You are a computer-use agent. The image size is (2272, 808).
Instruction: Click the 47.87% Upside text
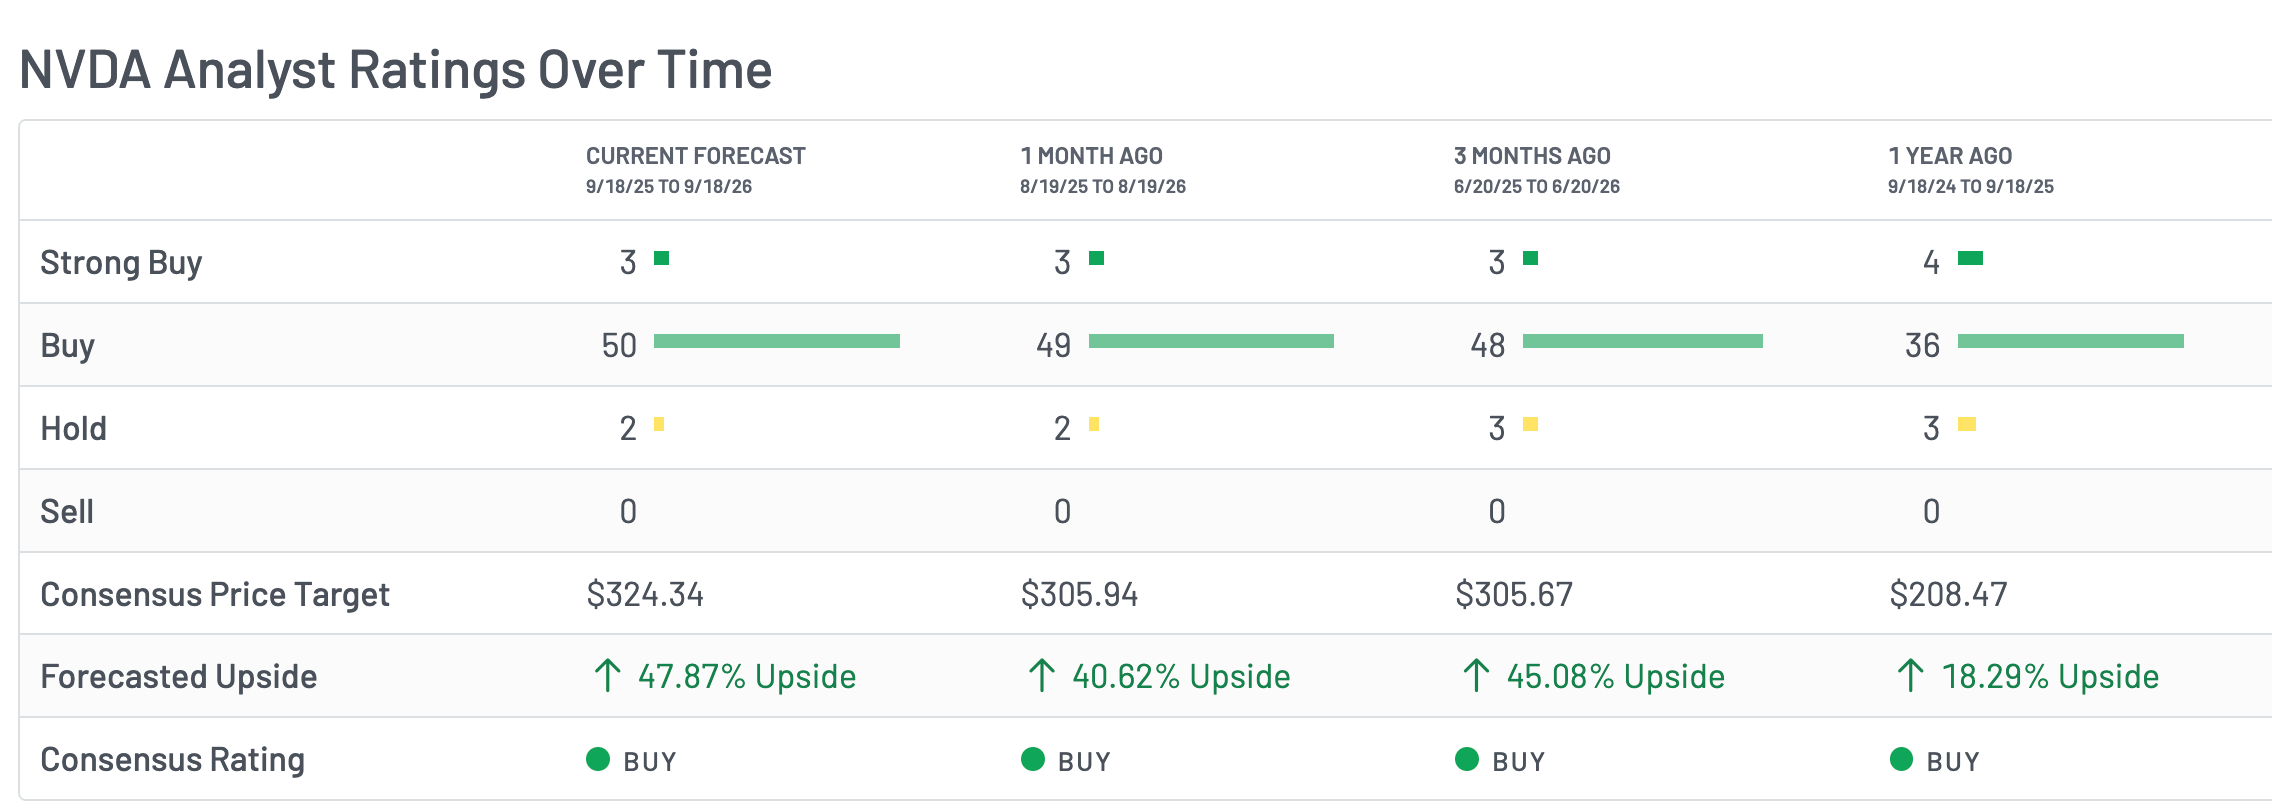pos(747,677)
